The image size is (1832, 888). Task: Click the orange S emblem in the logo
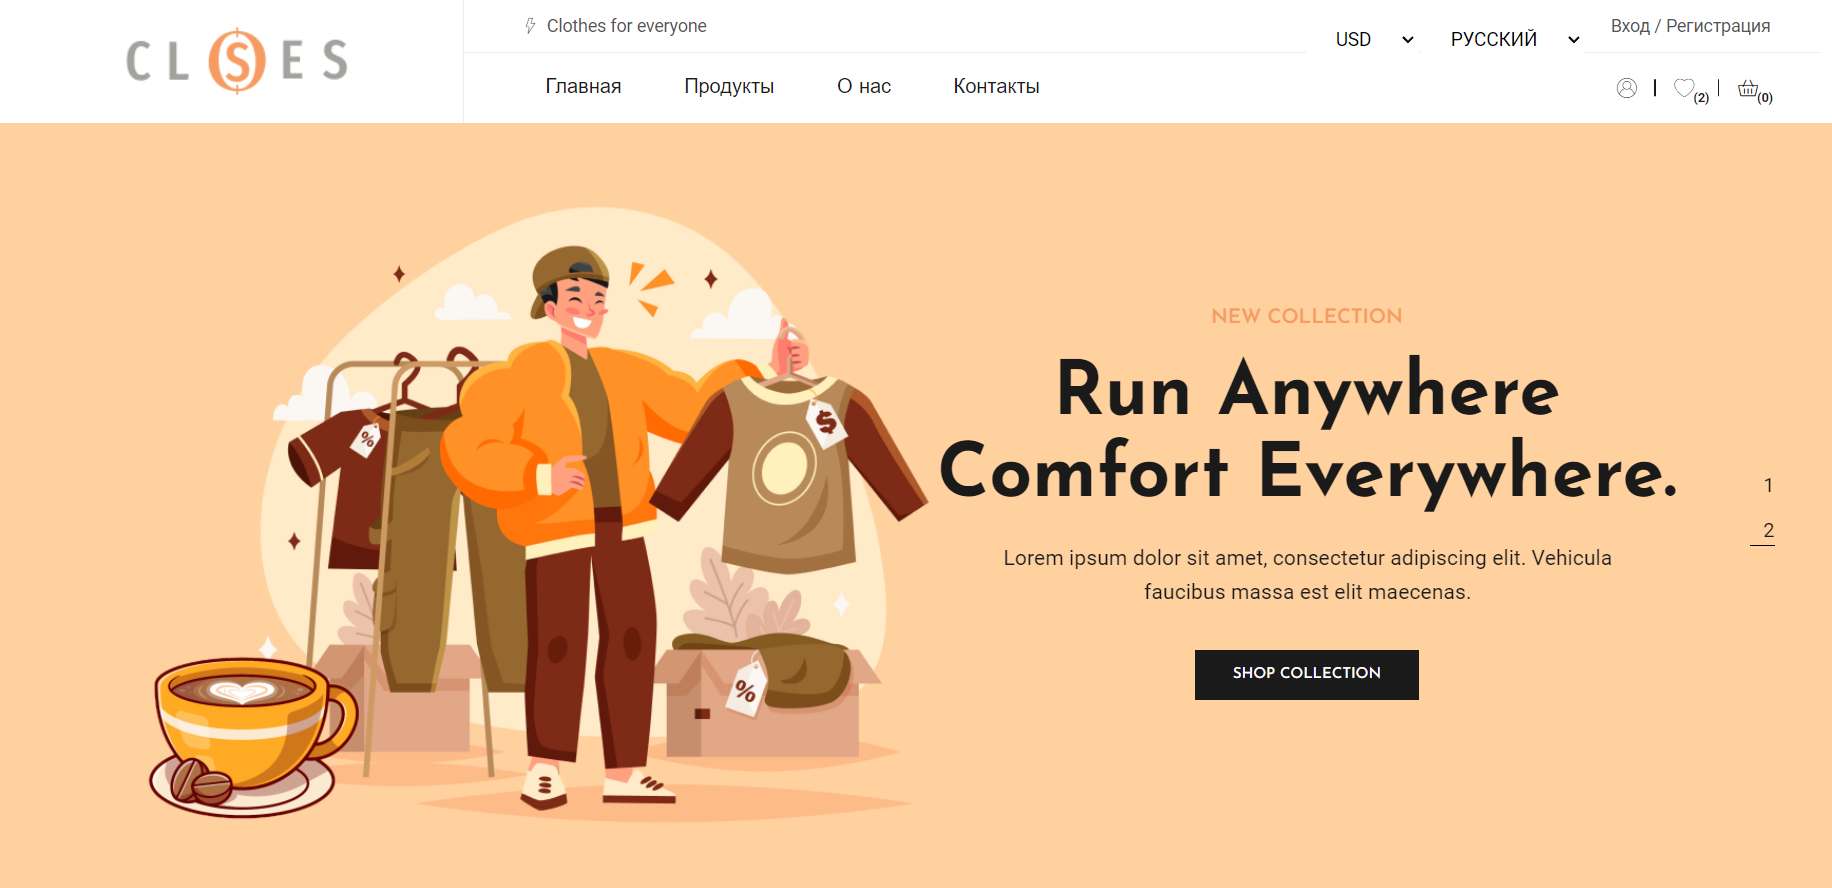click(x=237, y=61)
